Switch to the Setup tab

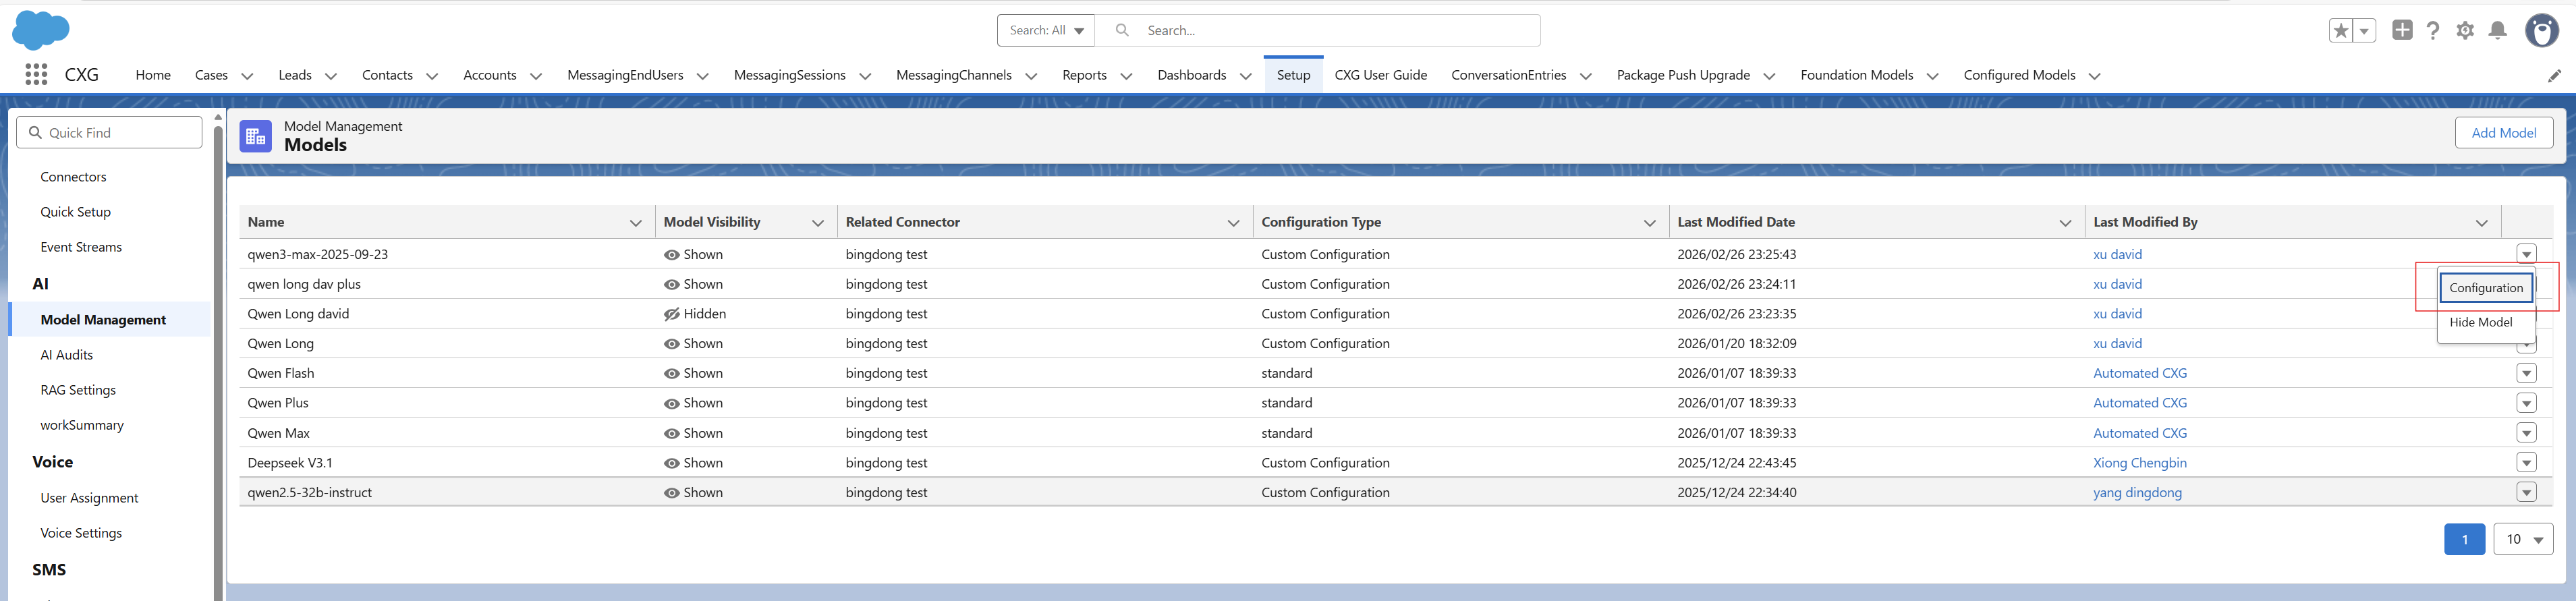1293,75
